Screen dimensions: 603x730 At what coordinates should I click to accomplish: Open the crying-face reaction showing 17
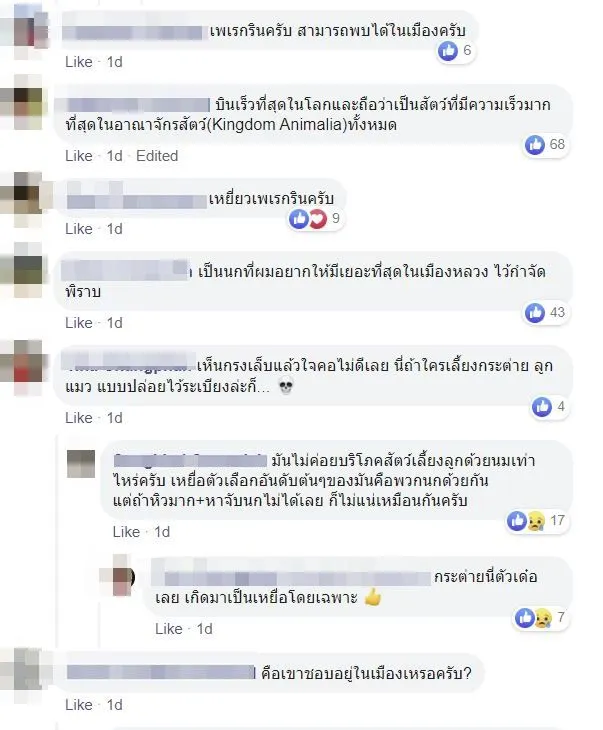(x=536, y=520)
